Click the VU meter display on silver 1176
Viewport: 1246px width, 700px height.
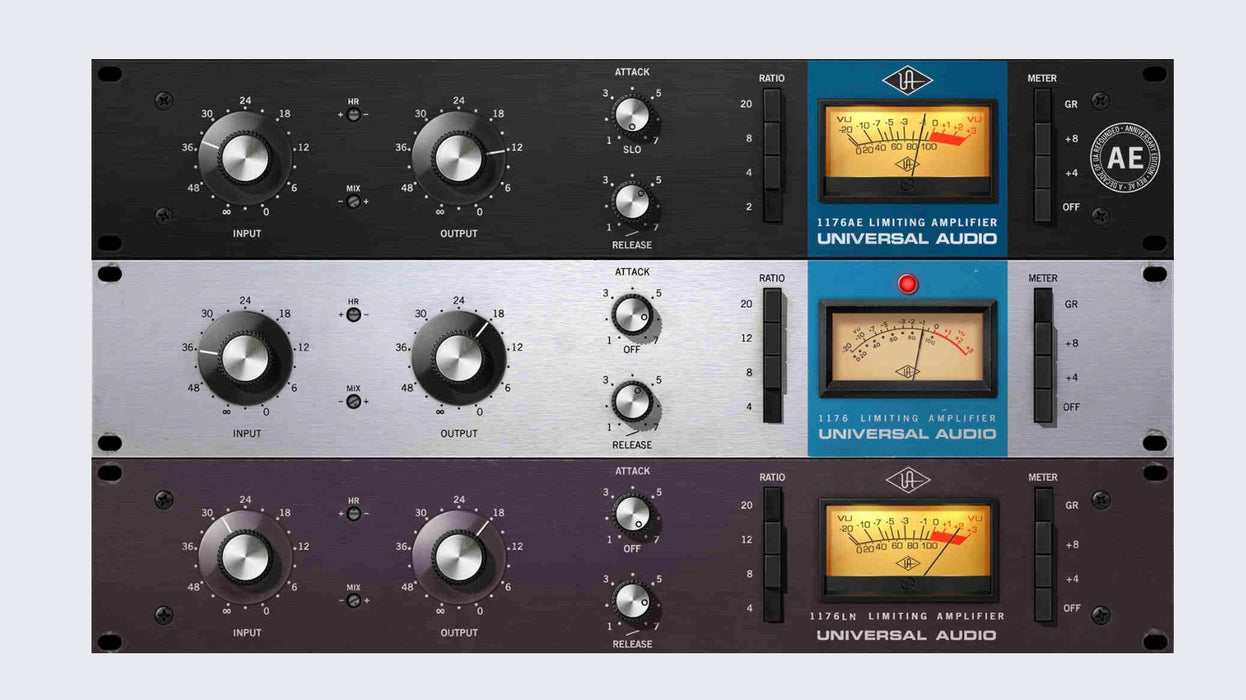pyautogui.click(x=908, y=348)
